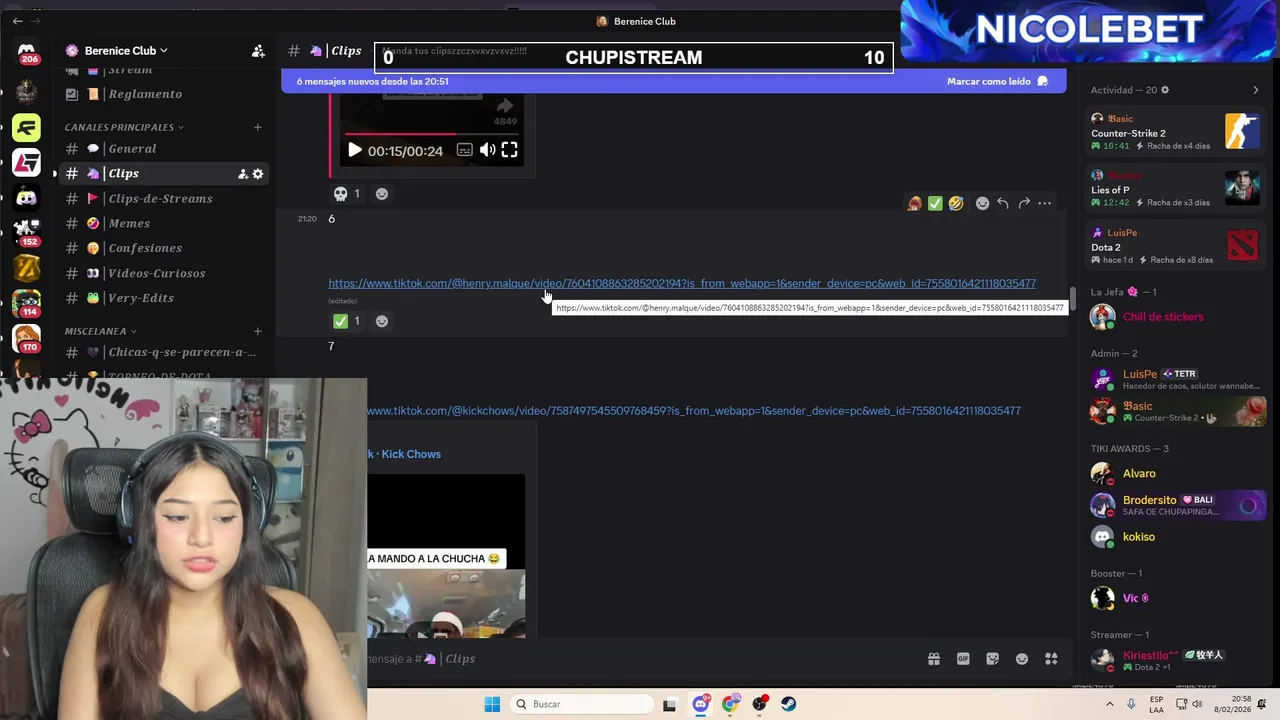The width and height of the screenshot is (1280, 720).
Task: Open the emoji picker in message hover toolbar
Action: (982, 203)
